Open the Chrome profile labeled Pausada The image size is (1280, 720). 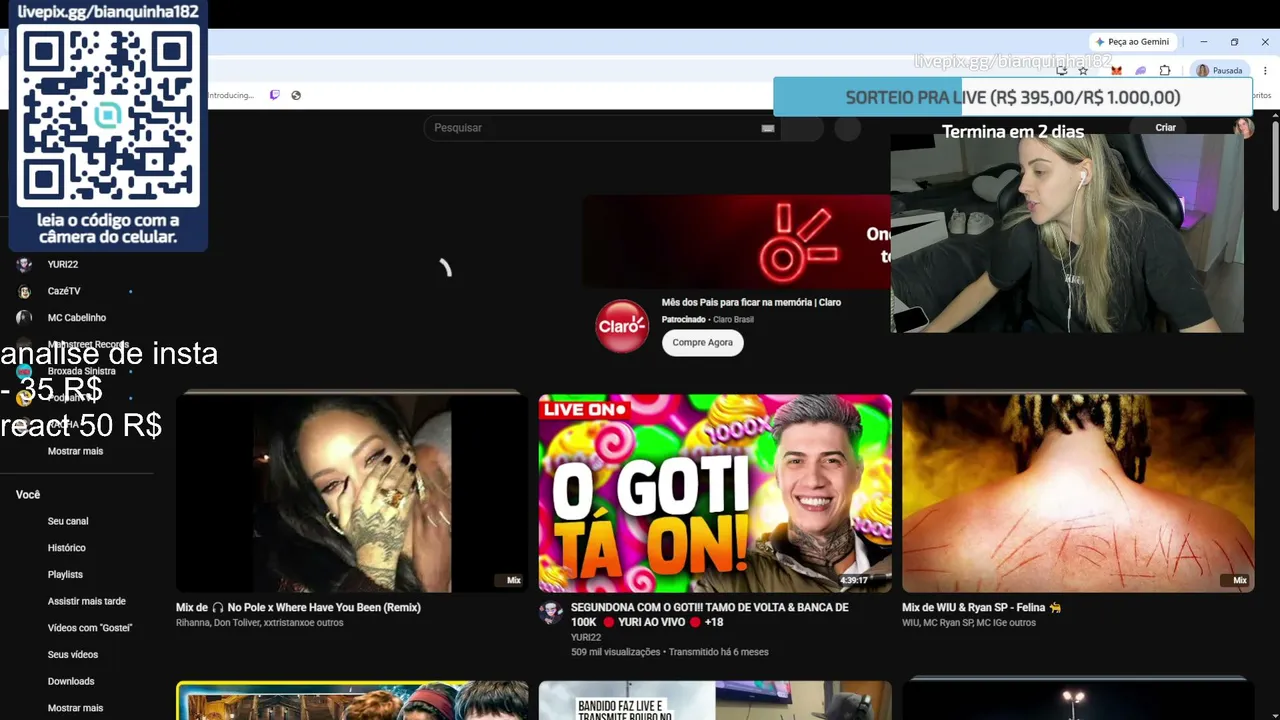[1220, 71]
